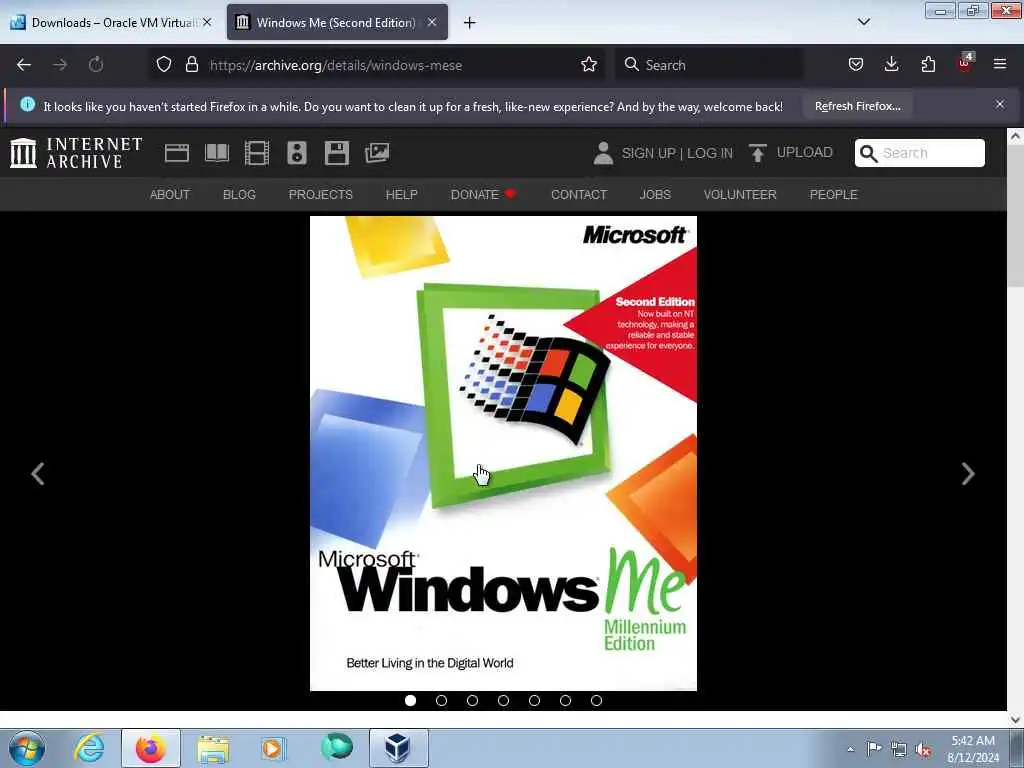Select the sixth carousel dot
Screen dimensions: 1024x768
tap(565, 700)
